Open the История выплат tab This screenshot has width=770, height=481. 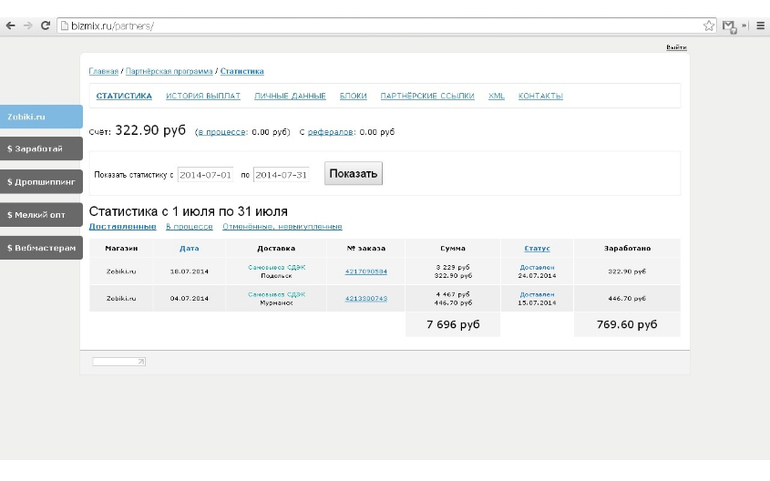pyautogui.click(x=203, y=96)
